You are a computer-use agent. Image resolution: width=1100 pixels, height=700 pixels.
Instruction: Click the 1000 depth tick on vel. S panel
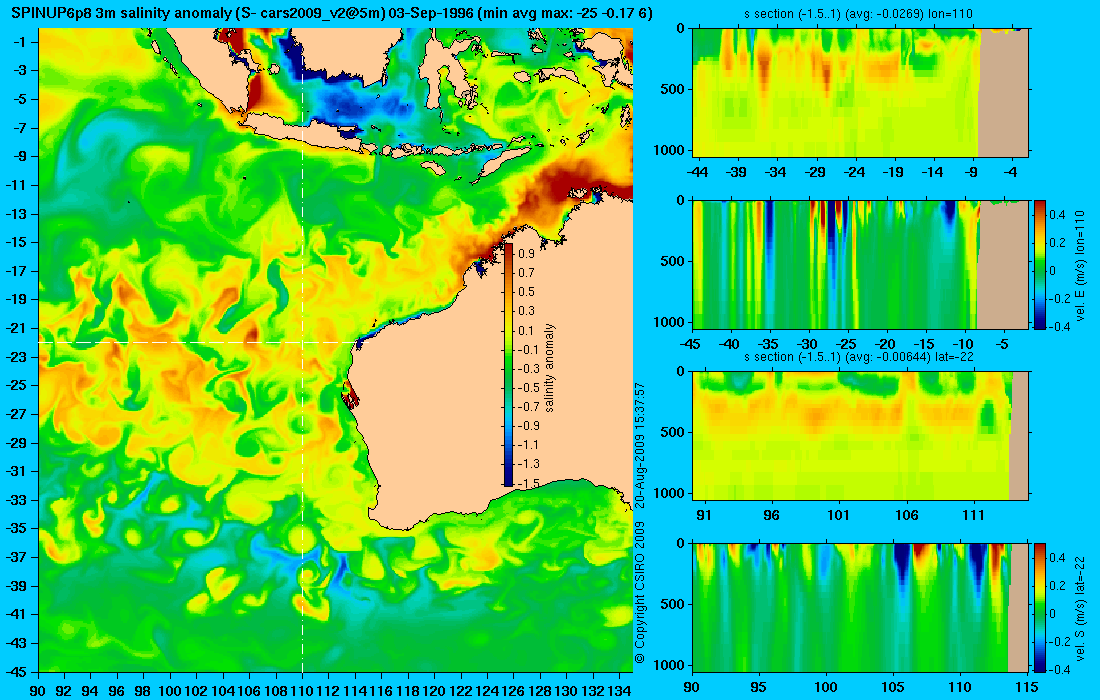670,665
